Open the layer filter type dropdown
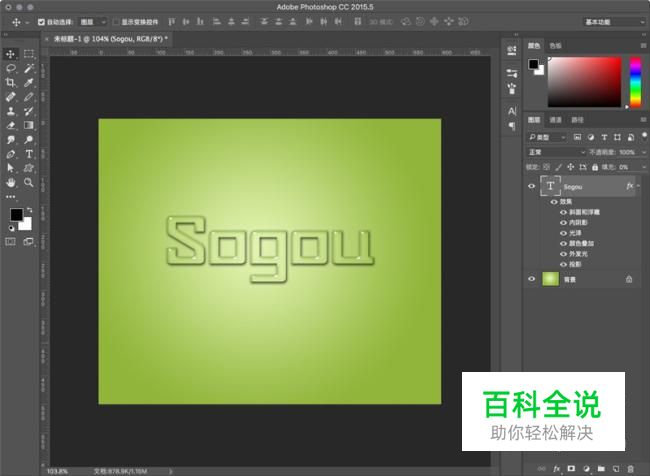The image size is (650, 476). pos(547,137)
